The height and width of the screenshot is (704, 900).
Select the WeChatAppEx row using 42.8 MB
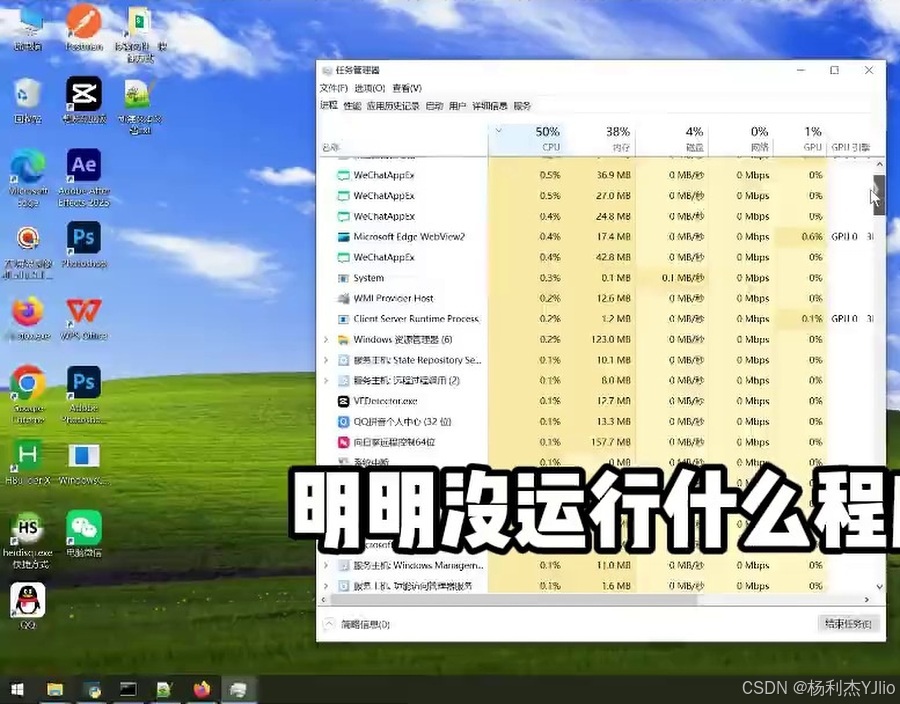click(x=596, y=257)
